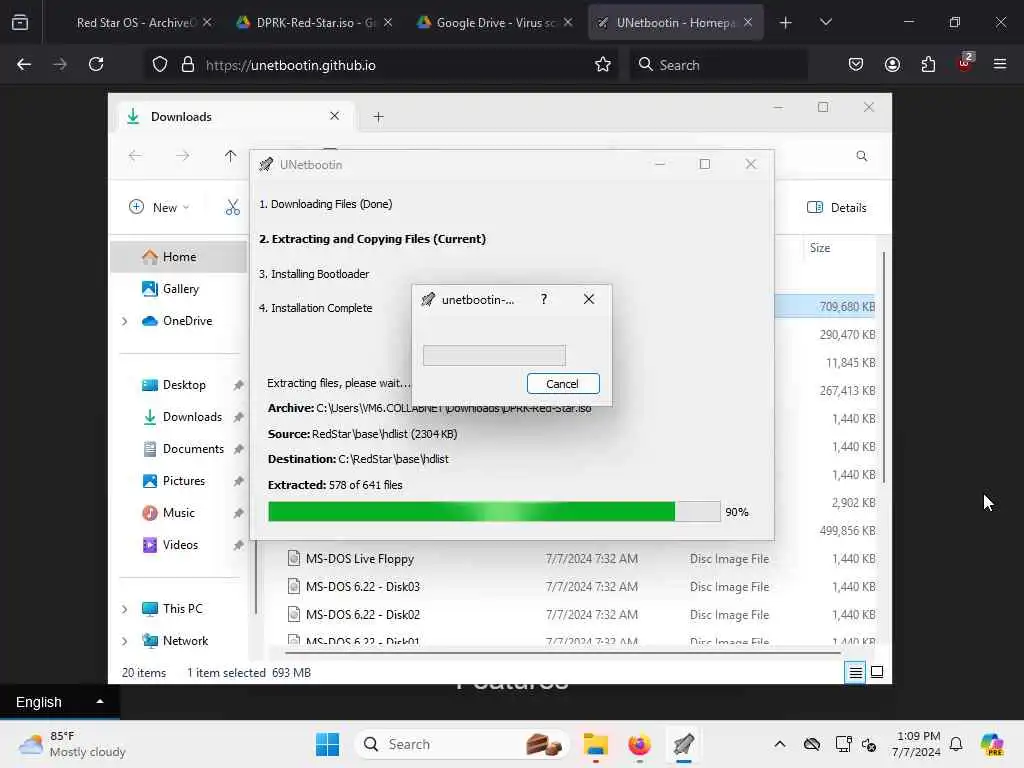Viewport: 1024px width, 768px height.
Task: Unpin Desktop using its pin icon
Action: [238, 385]
